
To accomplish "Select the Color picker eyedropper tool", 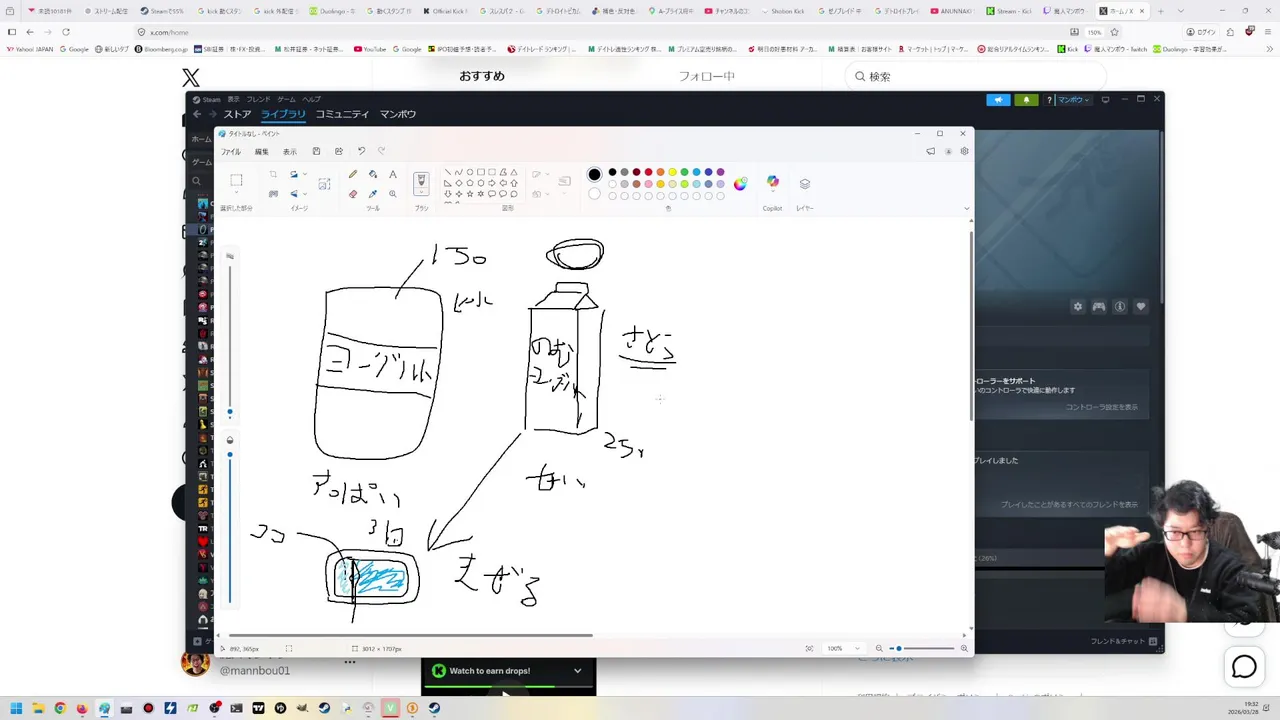I will click(373, 194).
